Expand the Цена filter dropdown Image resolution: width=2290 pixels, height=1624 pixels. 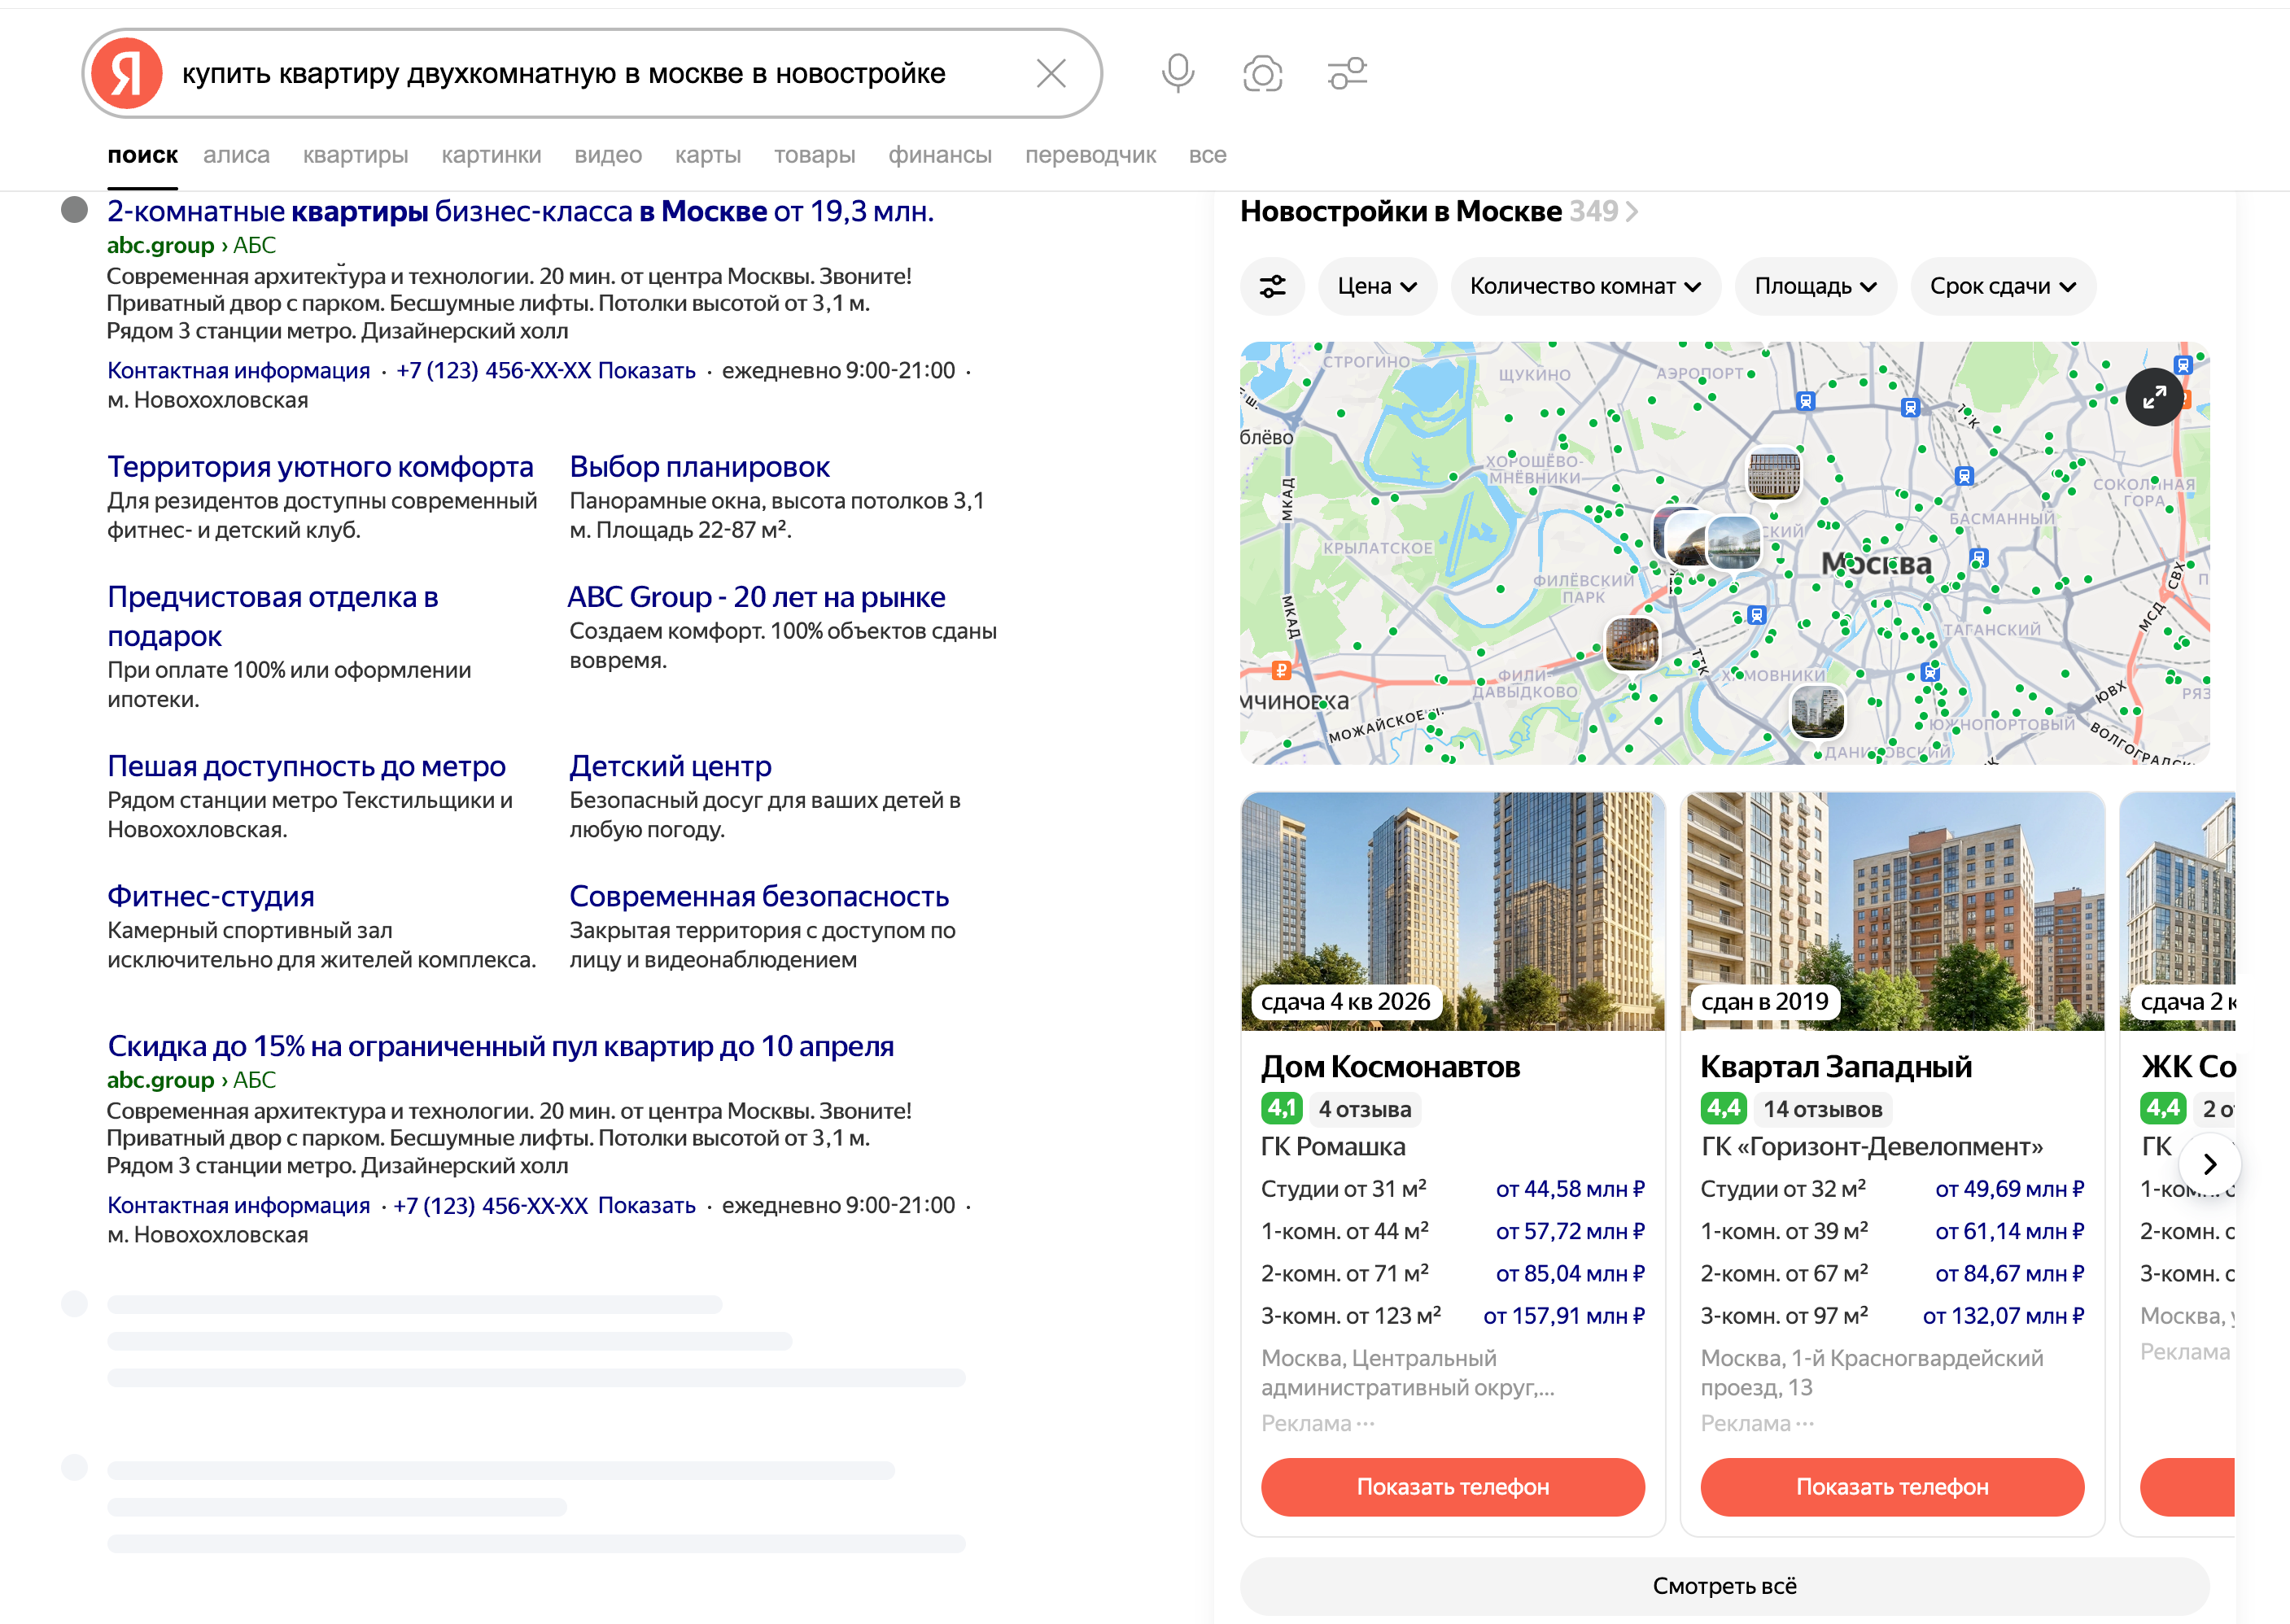click(x=1378, y=287)
